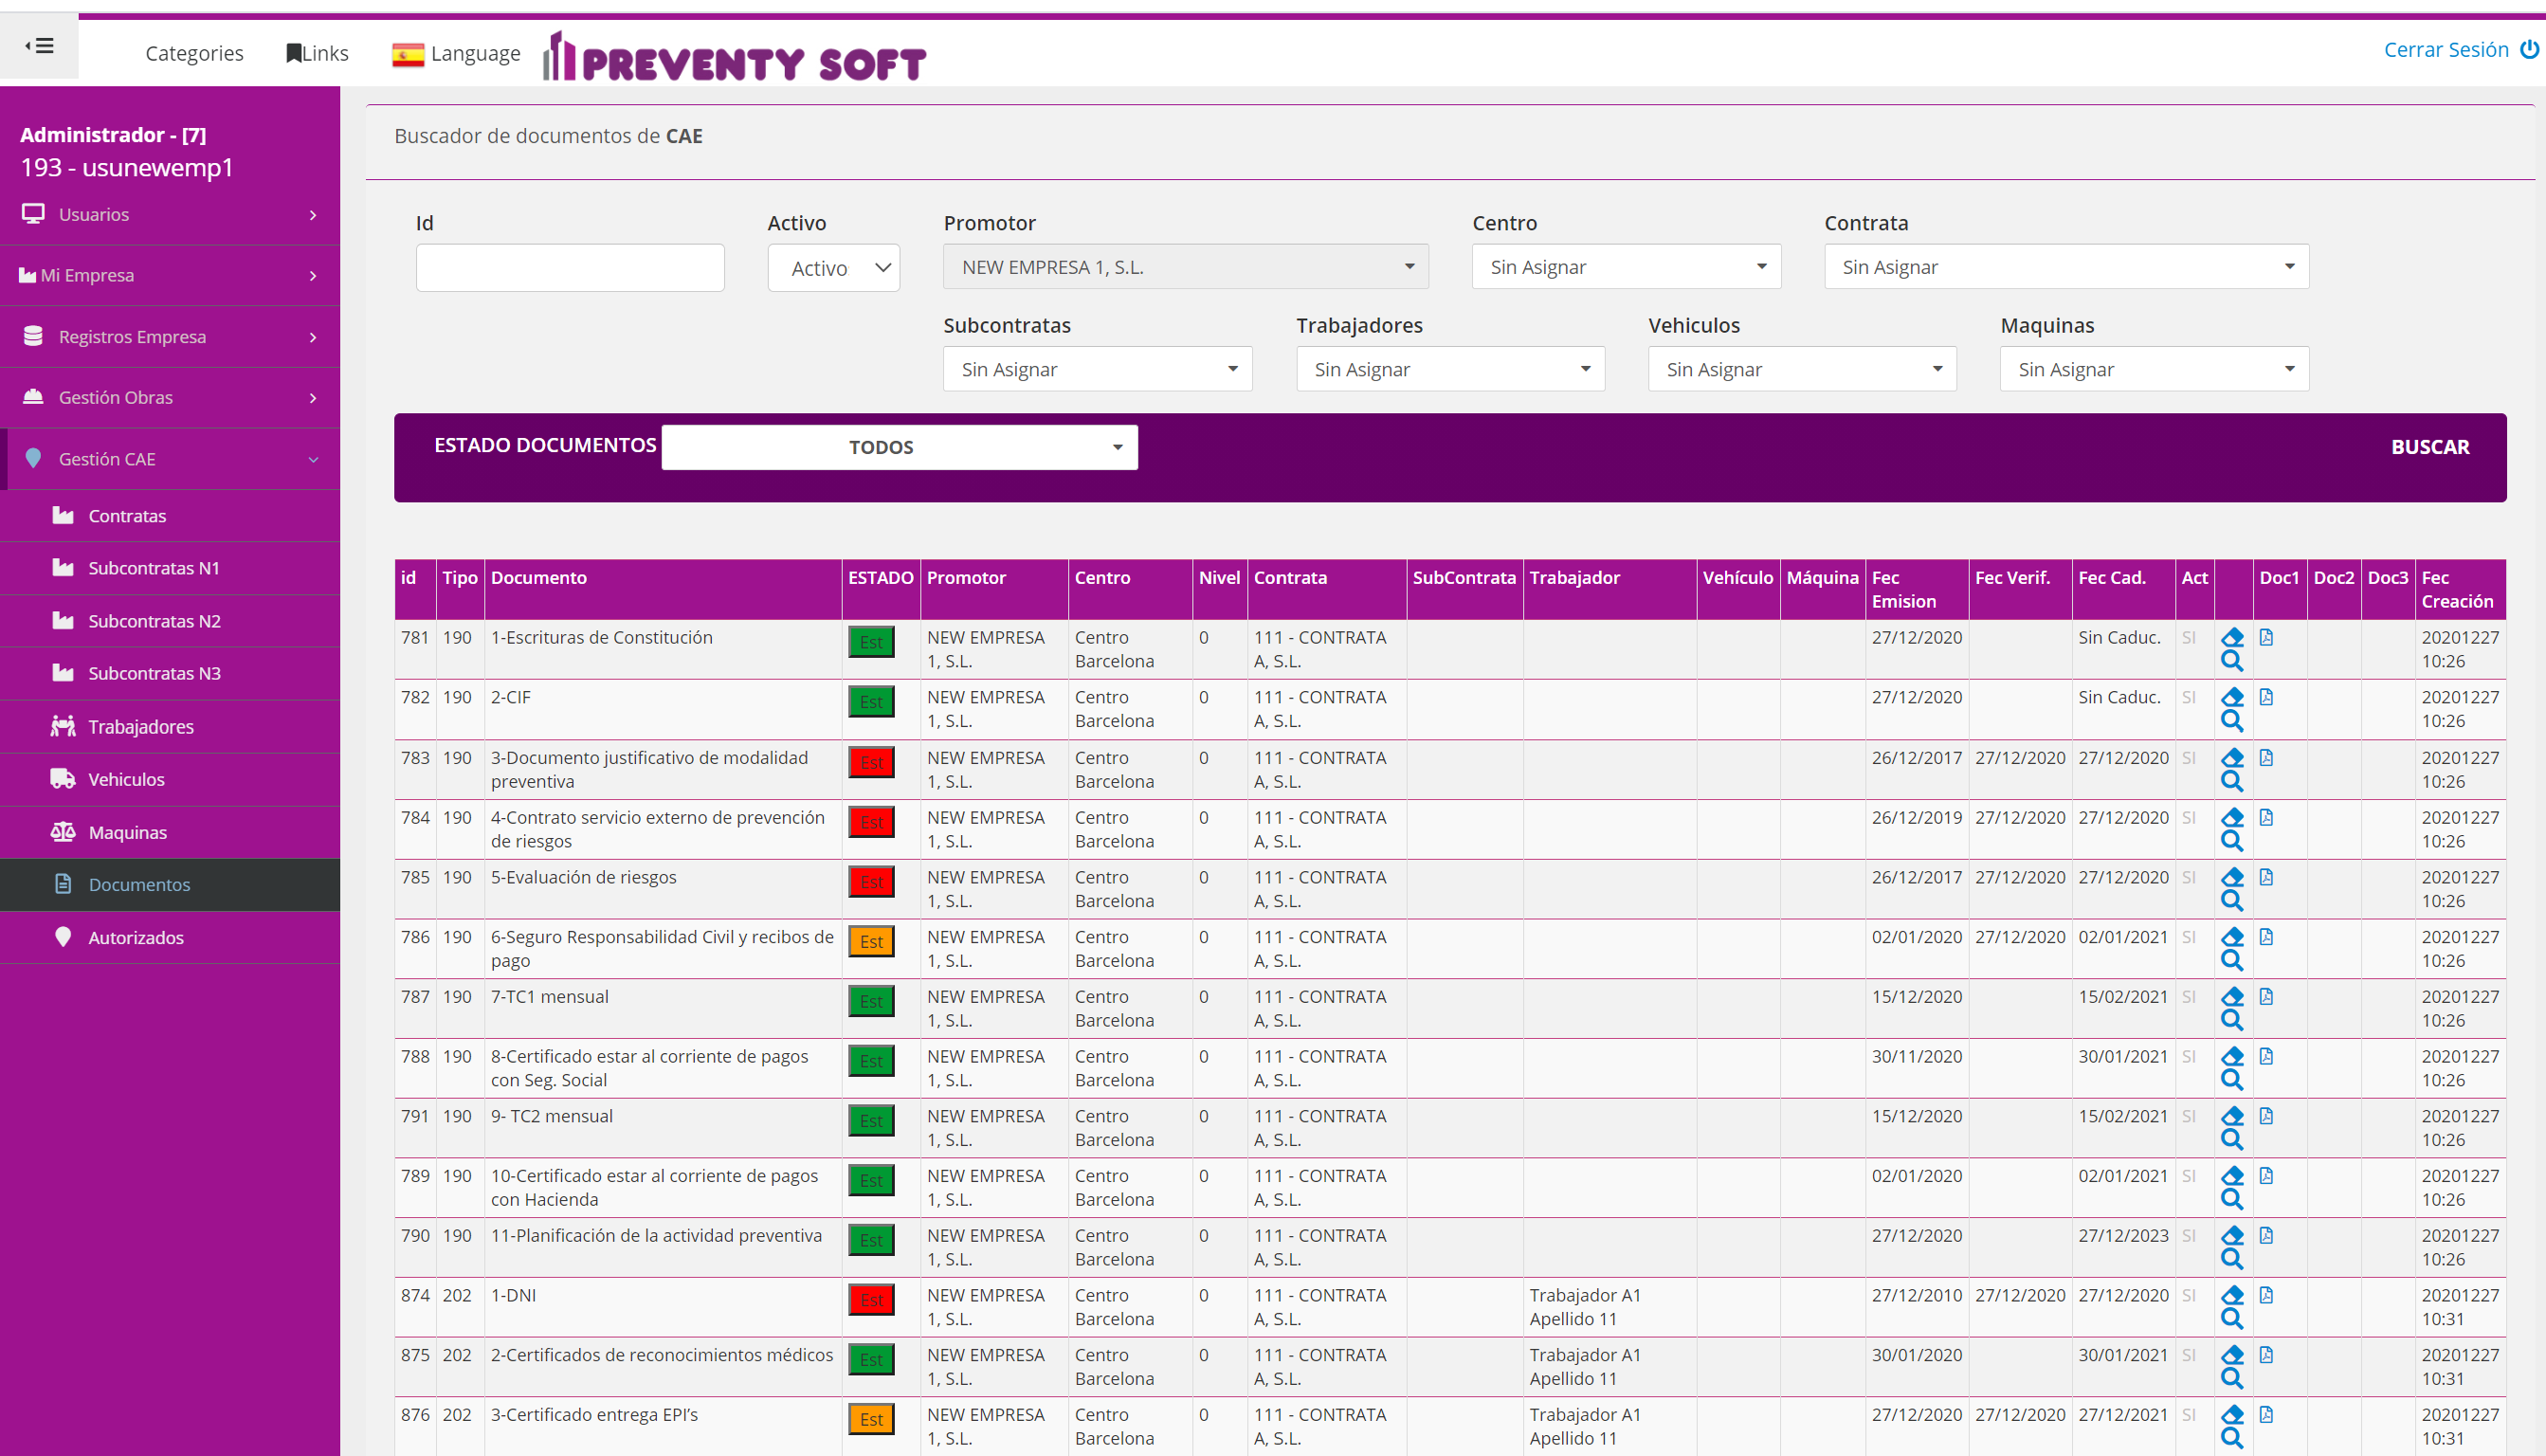Click the magnifier icon for 7-TC1 mensual row
2546x1456 pixels.
coord(2231,1020)
